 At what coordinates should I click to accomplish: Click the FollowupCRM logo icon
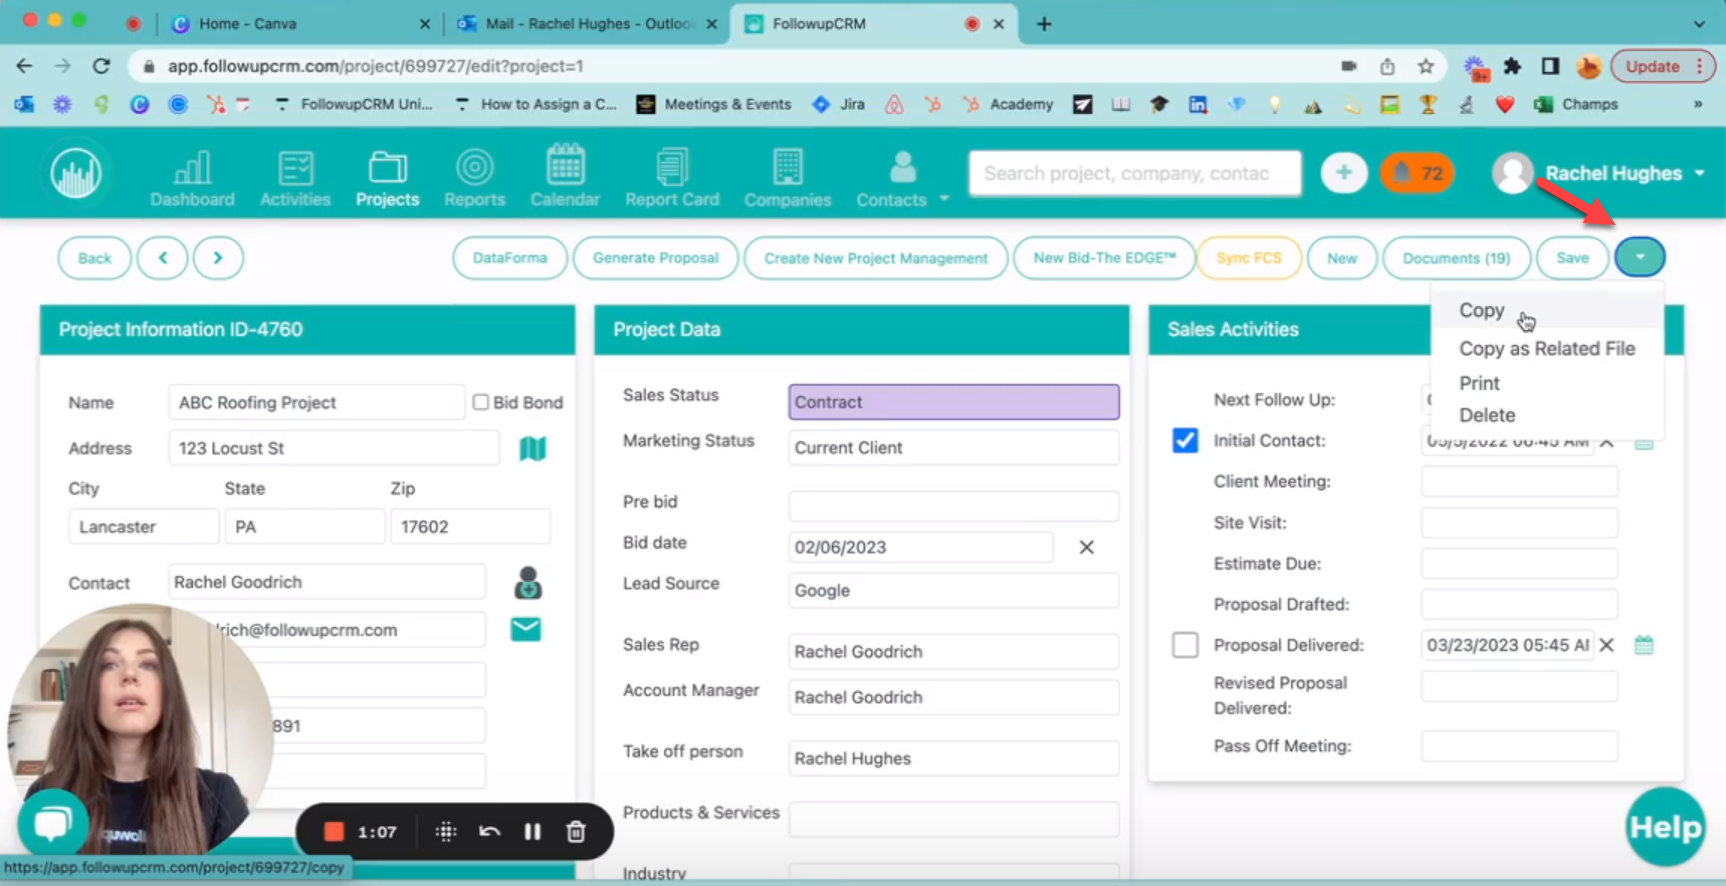[76, 174]
